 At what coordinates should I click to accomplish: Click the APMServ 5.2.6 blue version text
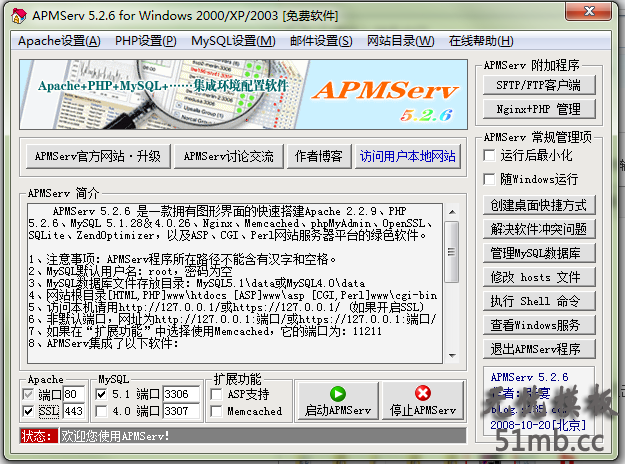click(x=529, y=377)
